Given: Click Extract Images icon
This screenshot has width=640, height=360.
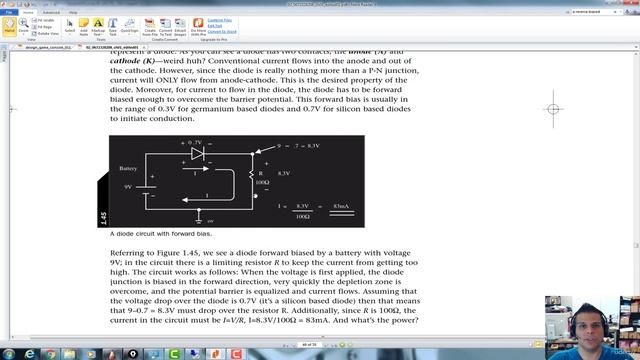Looking at the screenshot, I should (x=180, y=27).
